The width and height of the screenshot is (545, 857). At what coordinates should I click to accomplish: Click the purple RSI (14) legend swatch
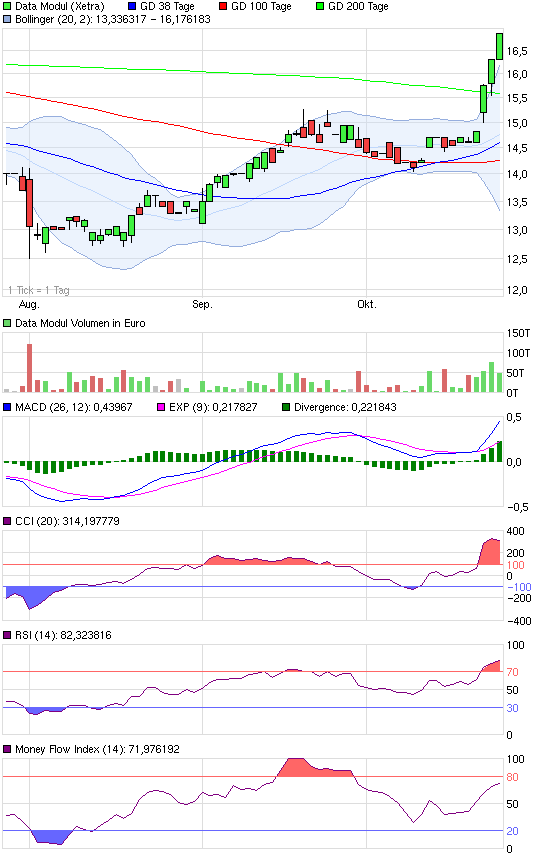click(7, 635)
